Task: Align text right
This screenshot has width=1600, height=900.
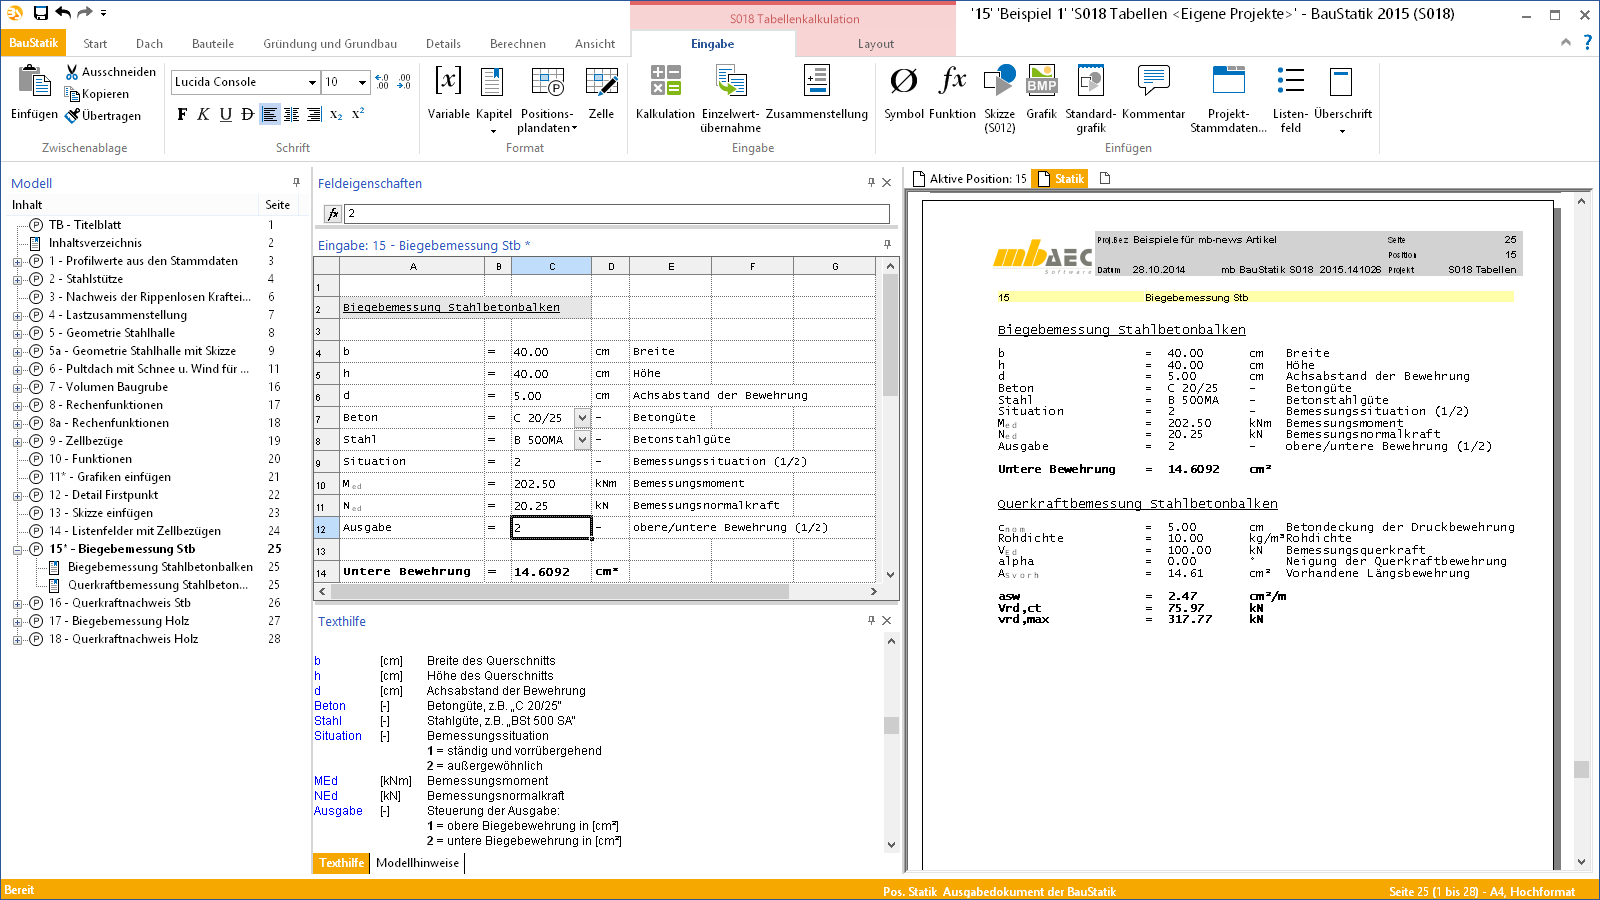Action: [x=313, y=114]
